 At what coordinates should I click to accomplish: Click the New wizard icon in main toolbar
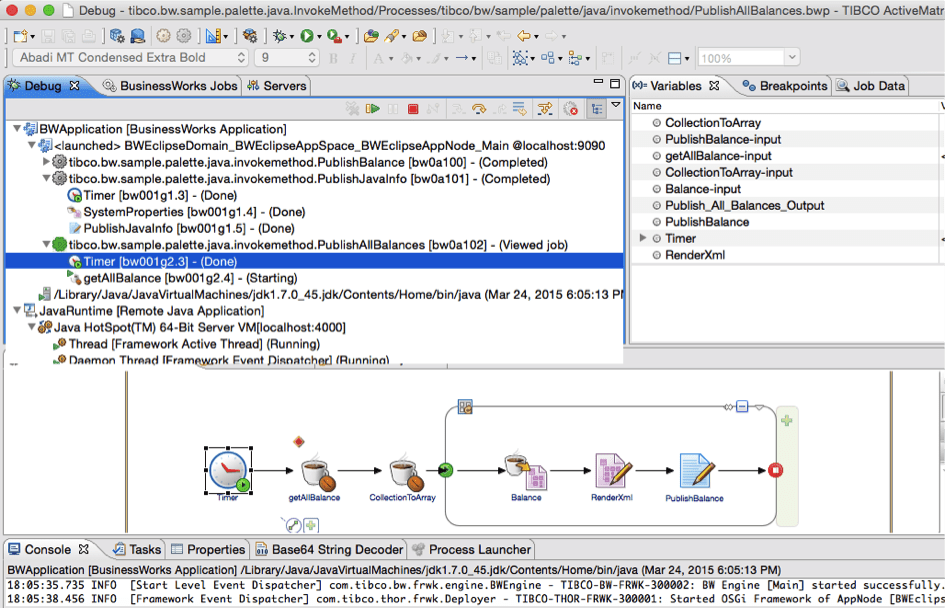(20, 36)
